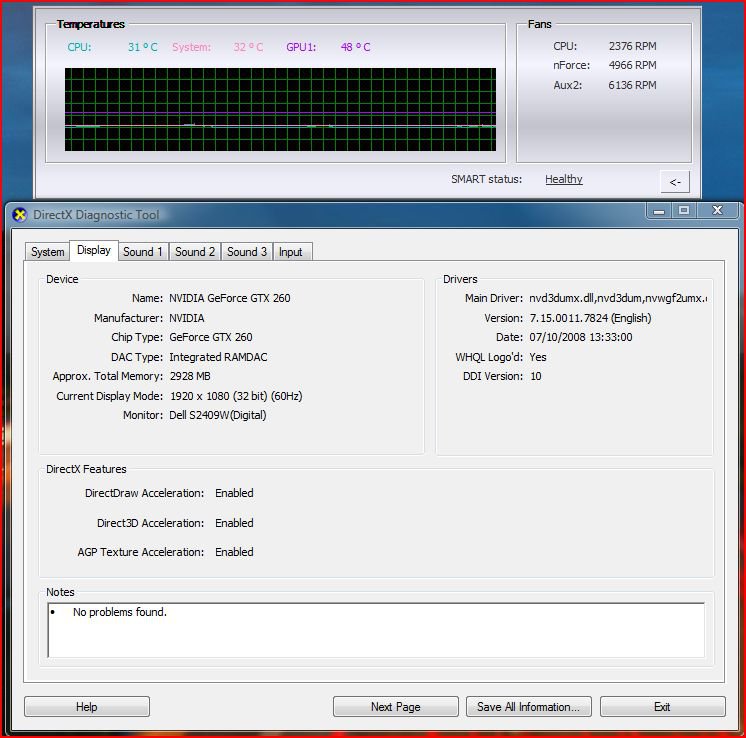Click the WHQL Logo'd 'Yes' value

click(538, 357)
